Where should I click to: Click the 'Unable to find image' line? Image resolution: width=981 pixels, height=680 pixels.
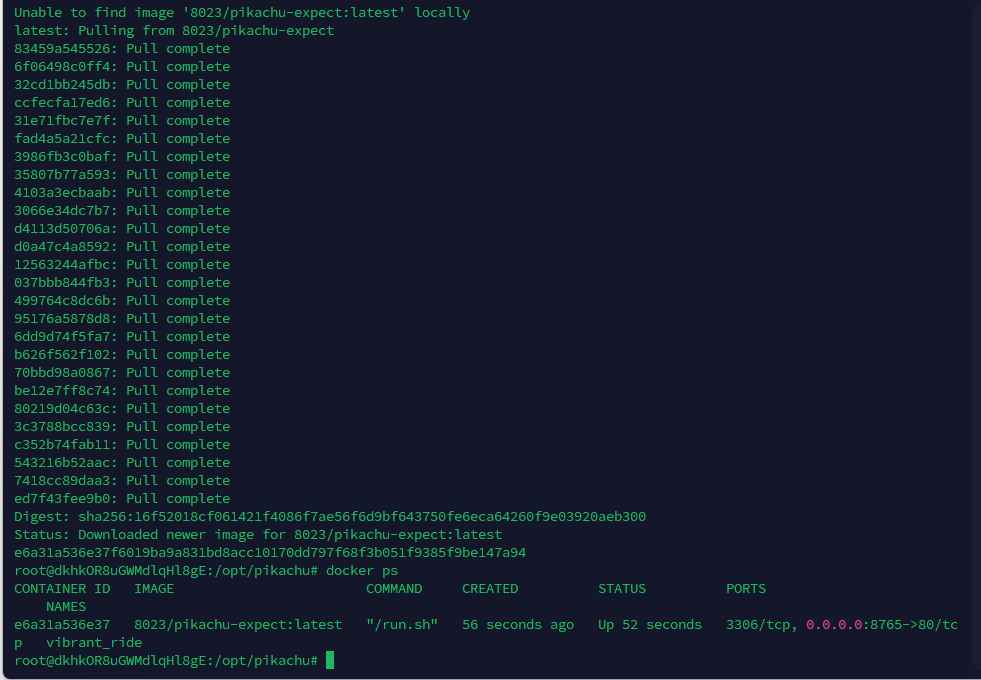click(x=242, y=13)
